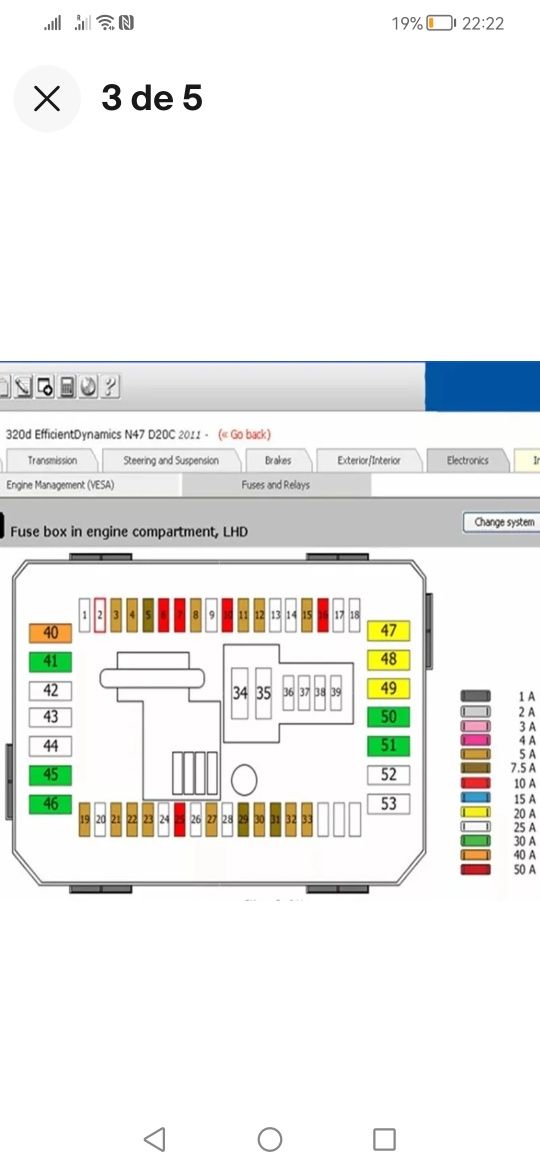
Task: Open the Steering and Suspension tab
Action: click(x=171, y=460)
